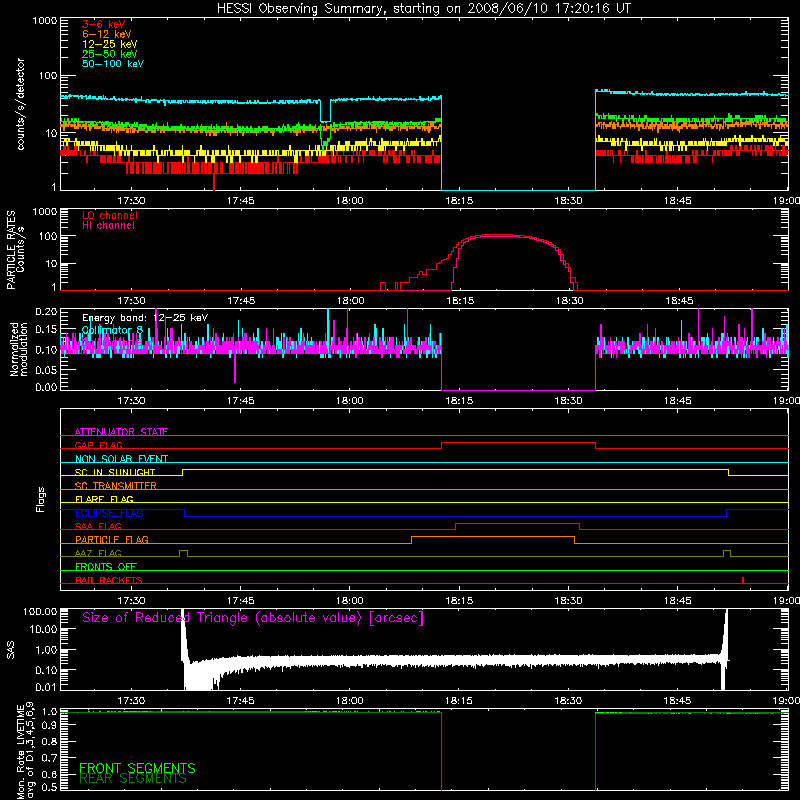Click the SAS axis title
Image resolution: width=800 pixels, height=800 pixels.
[11, 650]
